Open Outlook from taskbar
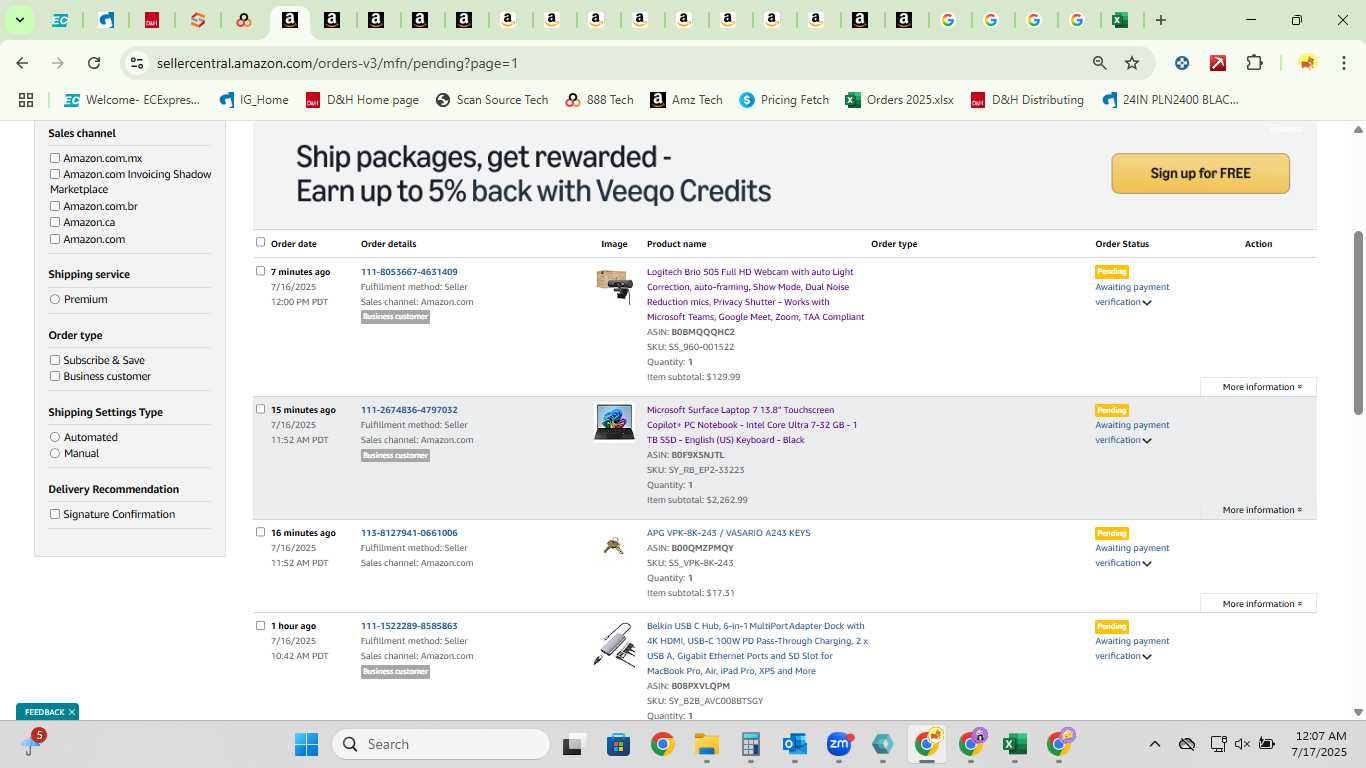Screen dimensions: 1366x768 [x=795, y=744]
